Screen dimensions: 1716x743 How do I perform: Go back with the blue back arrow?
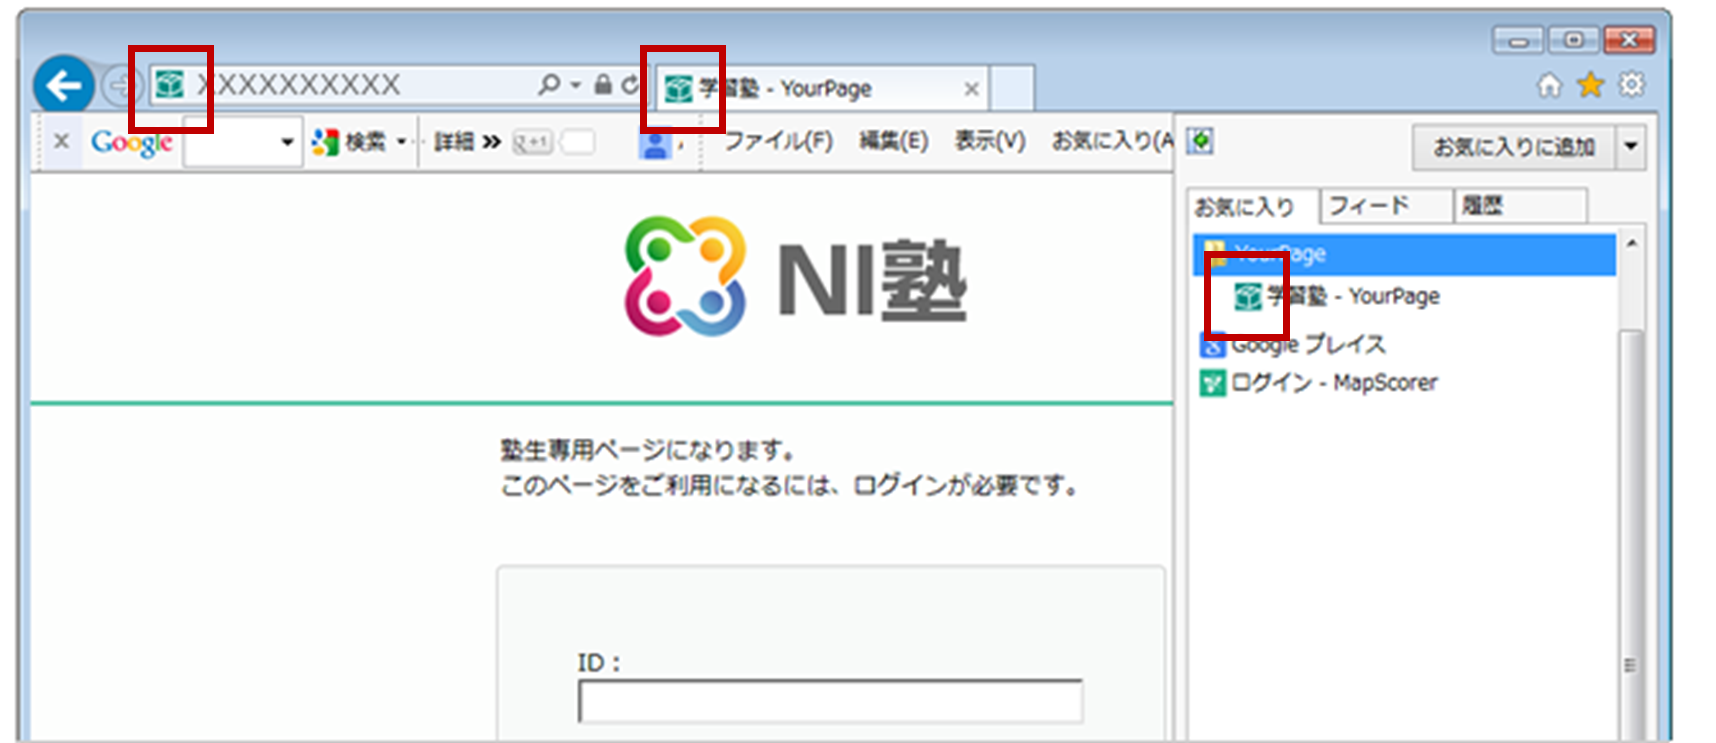(63, 86)
